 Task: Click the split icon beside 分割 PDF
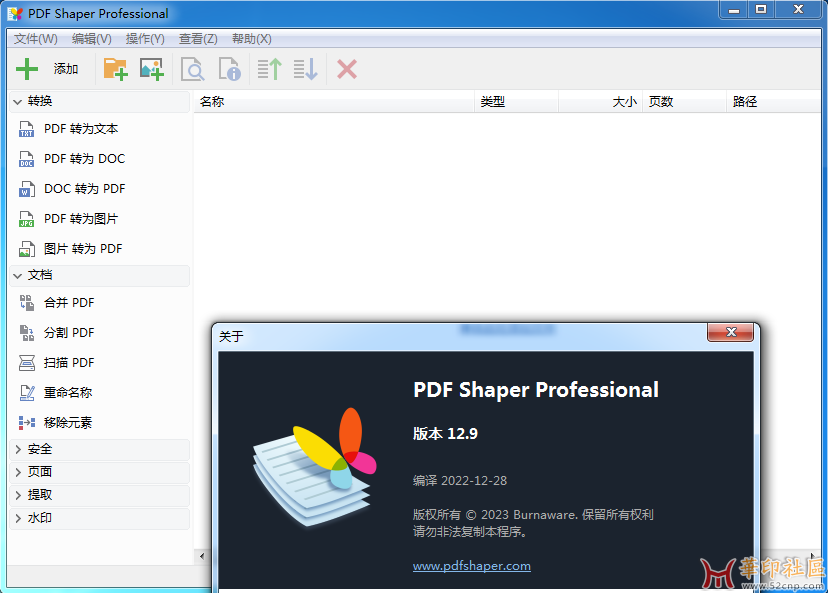click(x=26, y=333)
